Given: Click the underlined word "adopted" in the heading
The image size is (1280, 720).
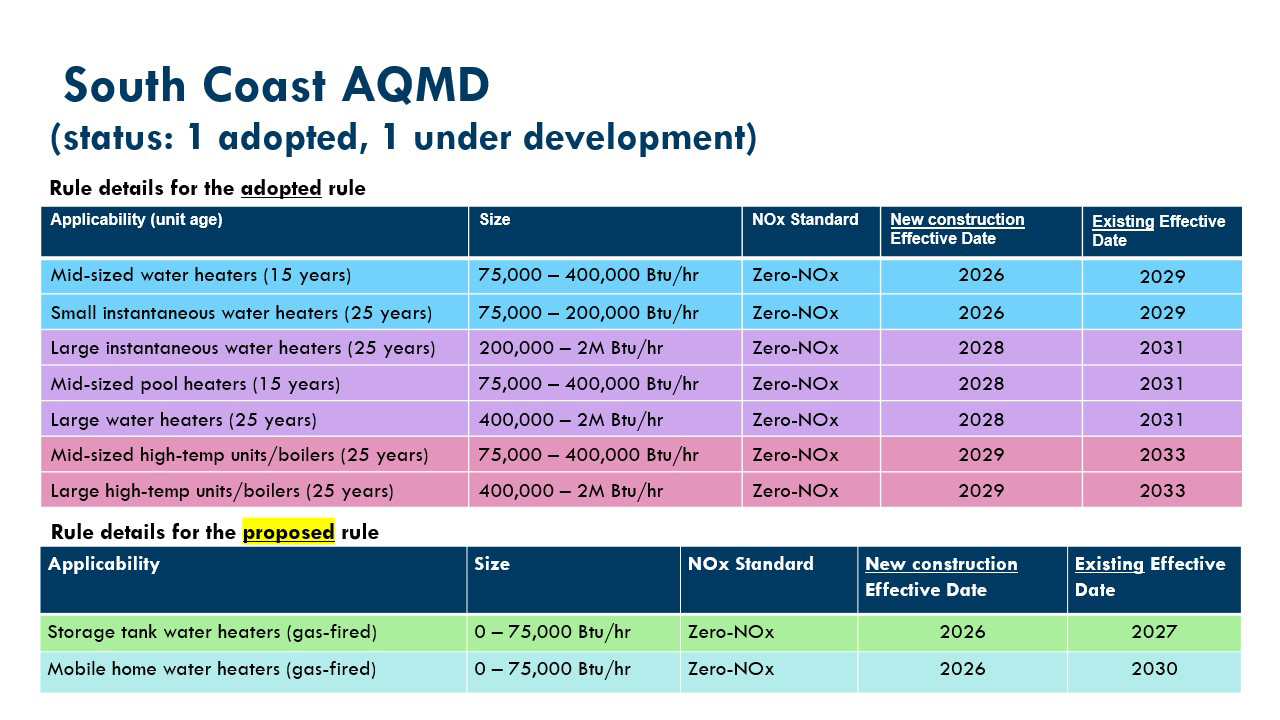Looking at the screenshot, I should [281, 188].
